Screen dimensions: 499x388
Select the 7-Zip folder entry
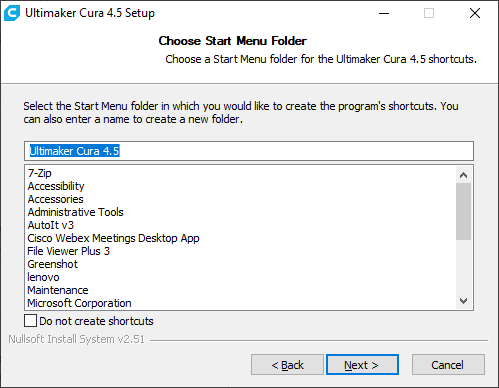(40, 173)
